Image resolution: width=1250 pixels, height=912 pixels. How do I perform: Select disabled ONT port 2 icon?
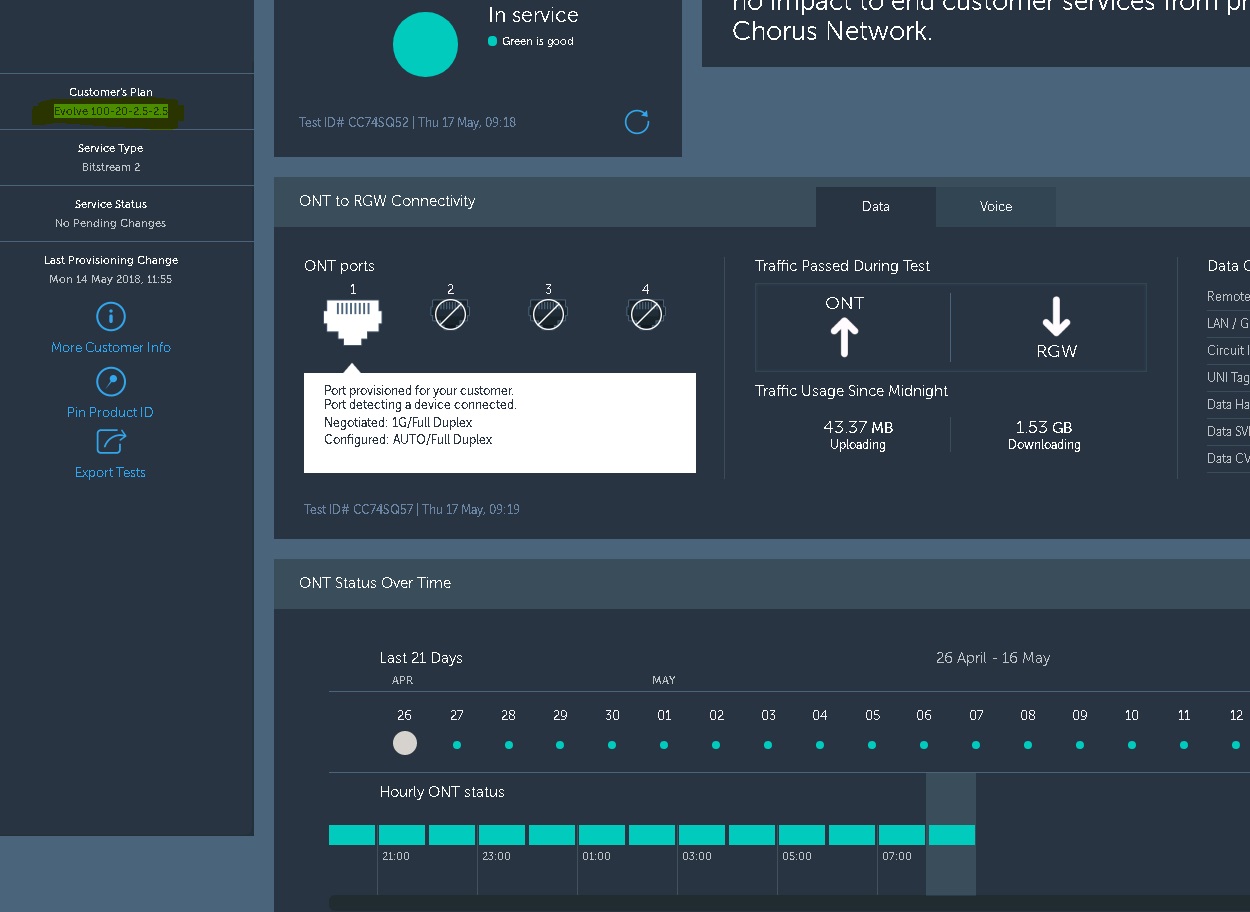(x=450, y=316)
